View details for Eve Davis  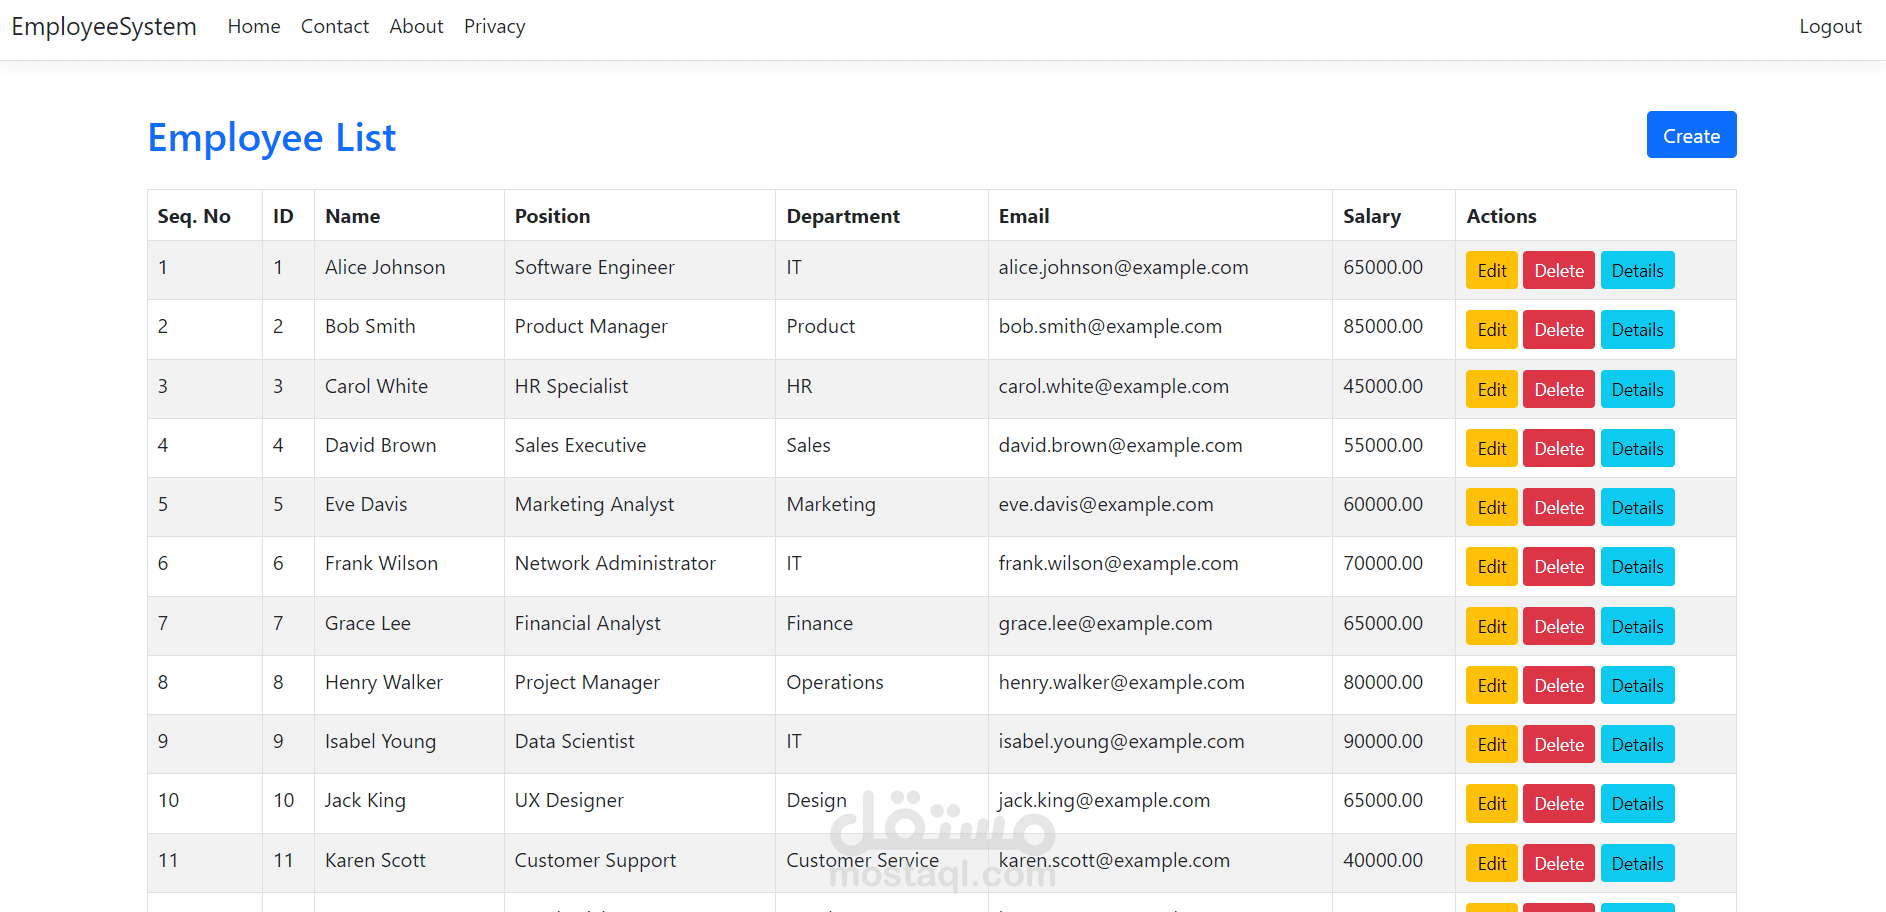coord(1637,508)
